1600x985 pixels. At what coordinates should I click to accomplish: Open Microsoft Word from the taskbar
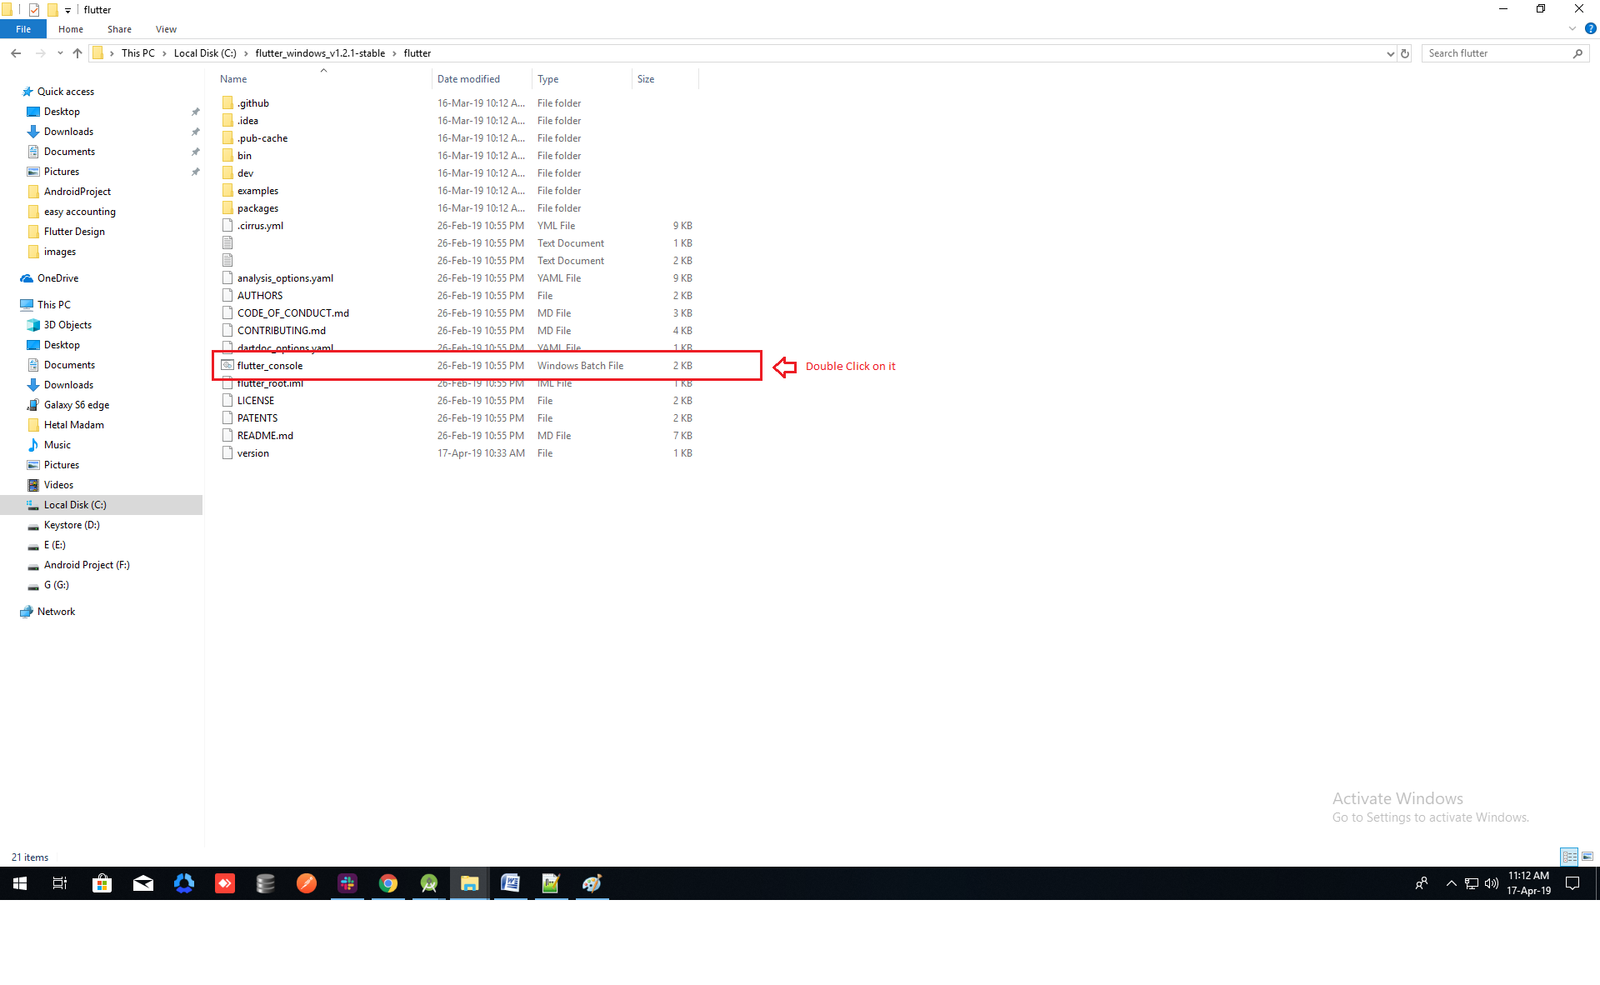tap(510, 883)
